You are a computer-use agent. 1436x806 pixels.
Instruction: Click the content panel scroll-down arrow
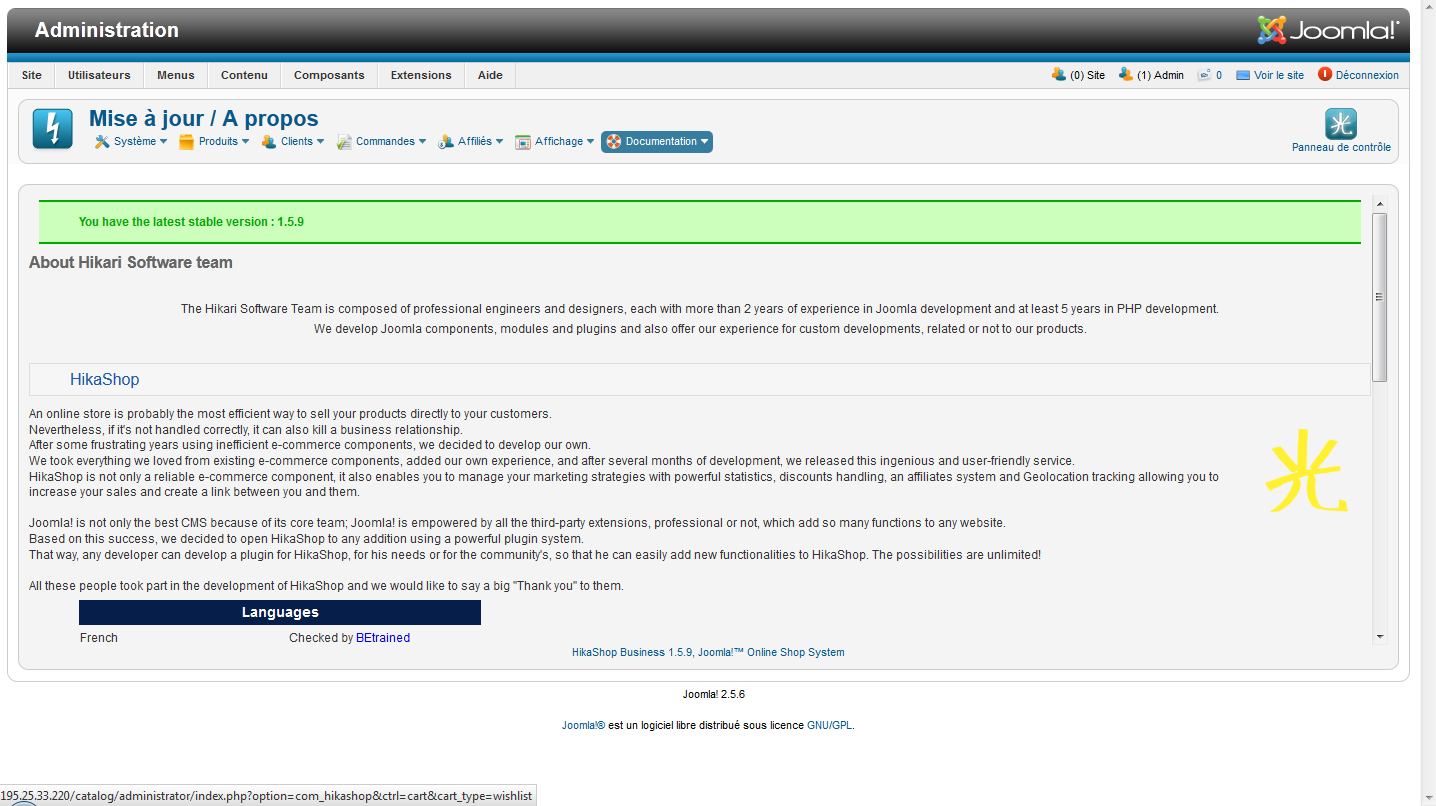click(1380, 636)
